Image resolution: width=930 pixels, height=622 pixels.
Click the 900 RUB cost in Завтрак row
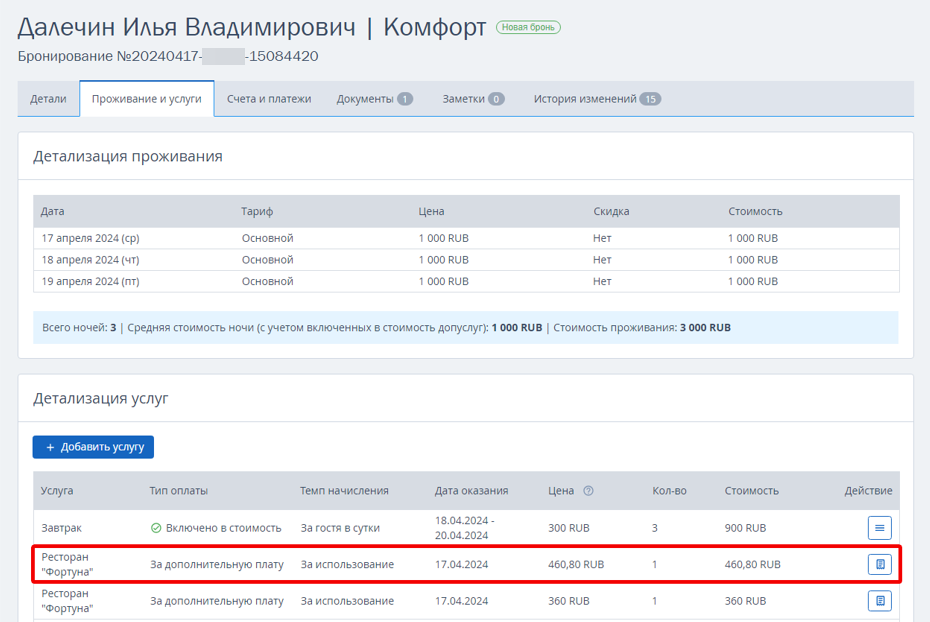pyautogui.click(x=745, y=528)
